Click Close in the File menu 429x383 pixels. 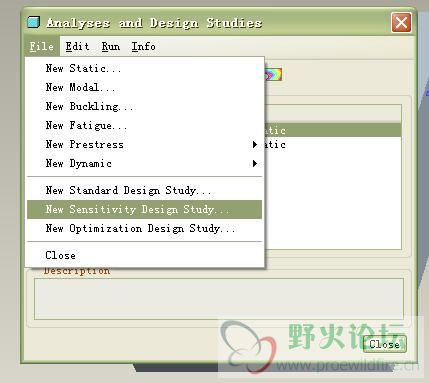(144, 255)
